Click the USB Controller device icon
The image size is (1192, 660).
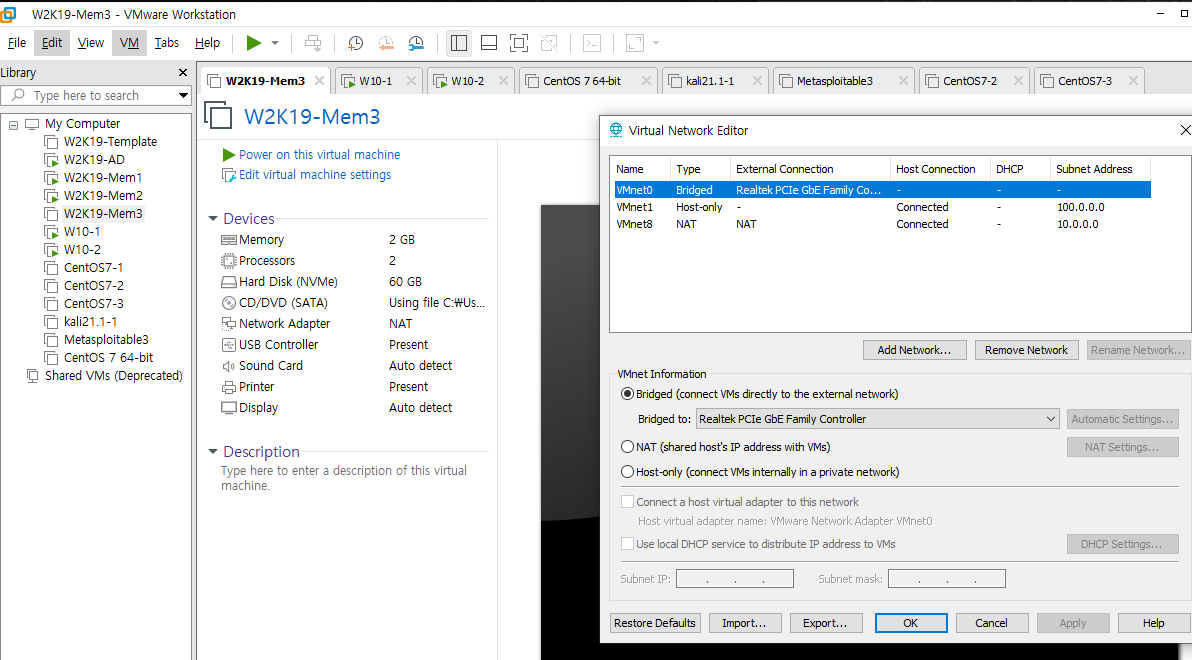229,345
